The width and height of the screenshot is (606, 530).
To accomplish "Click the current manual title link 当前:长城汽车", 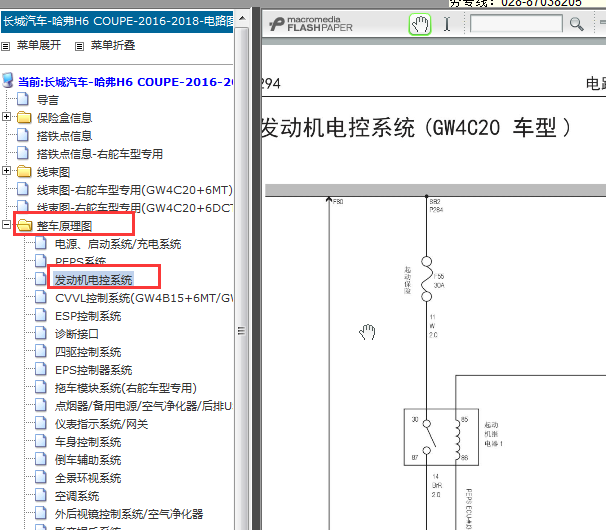I will 126,82.
